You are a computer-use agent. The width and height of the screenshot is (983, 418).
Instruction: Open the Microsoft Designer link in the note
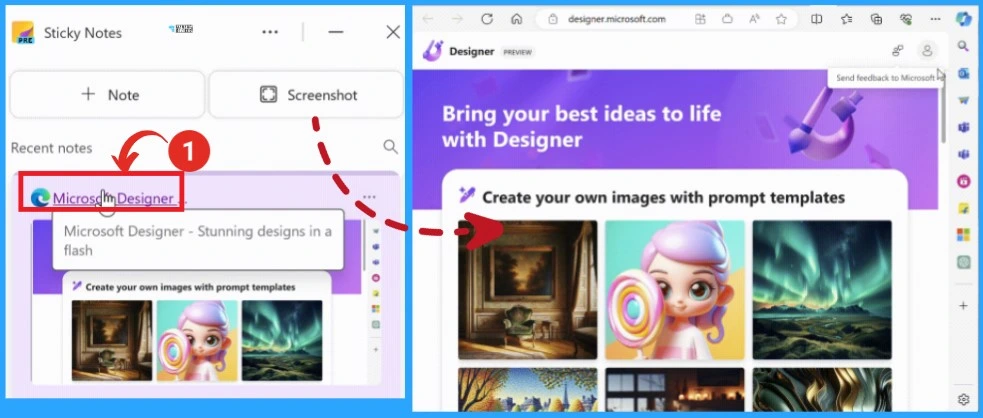[x=113, y=199]
